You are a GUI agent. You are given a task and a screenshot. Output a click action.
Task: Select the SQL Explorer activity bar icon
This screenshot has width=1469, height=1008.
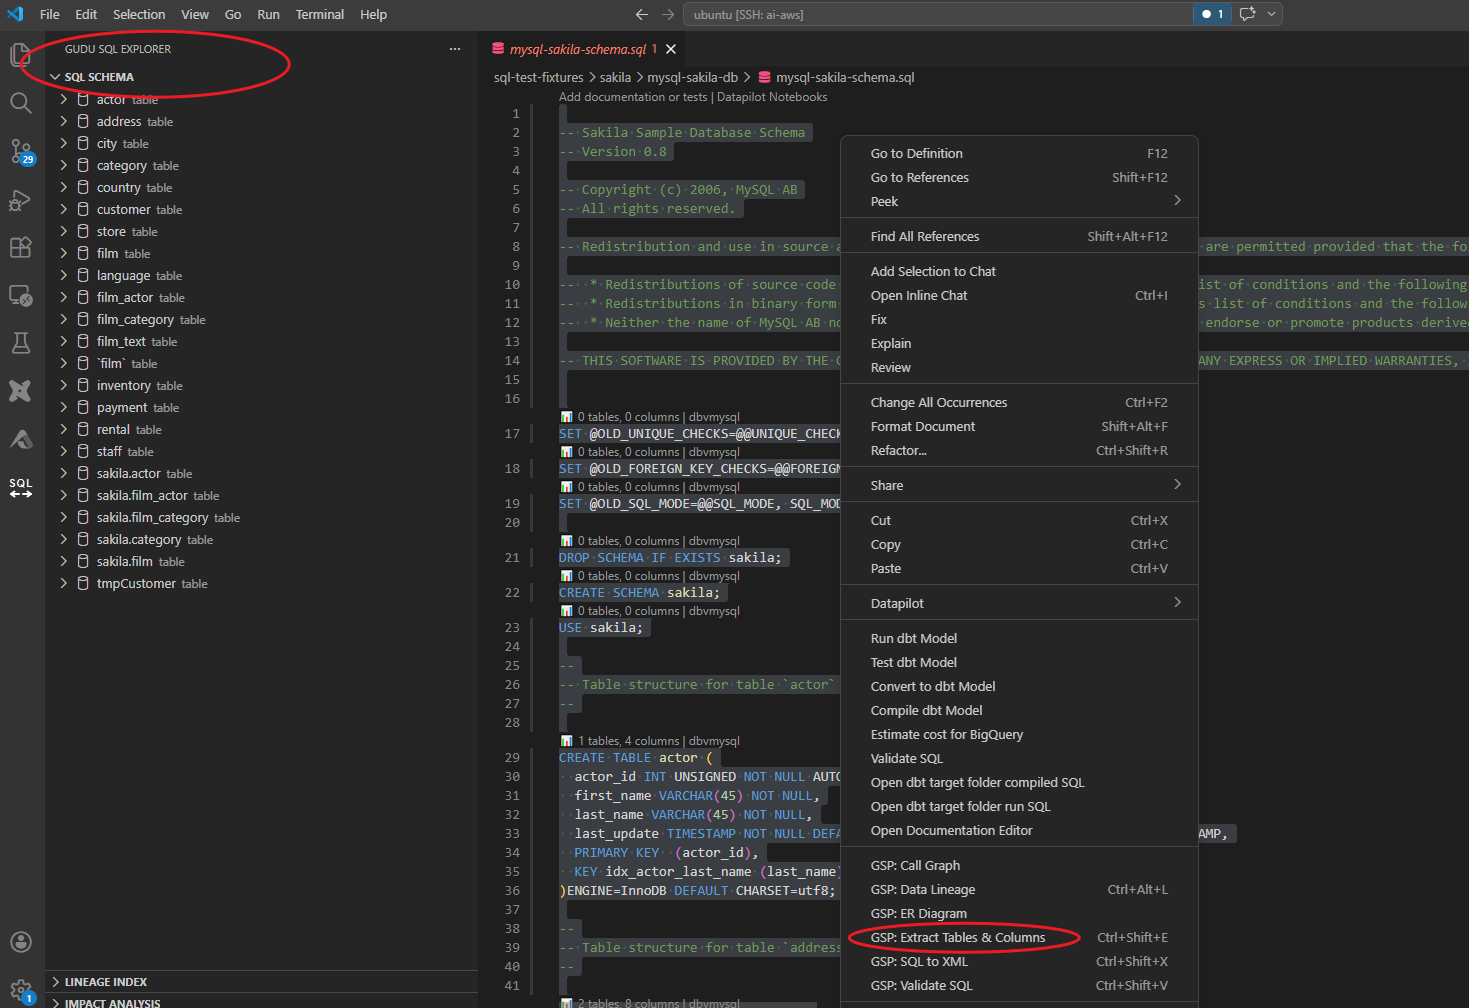20,488
